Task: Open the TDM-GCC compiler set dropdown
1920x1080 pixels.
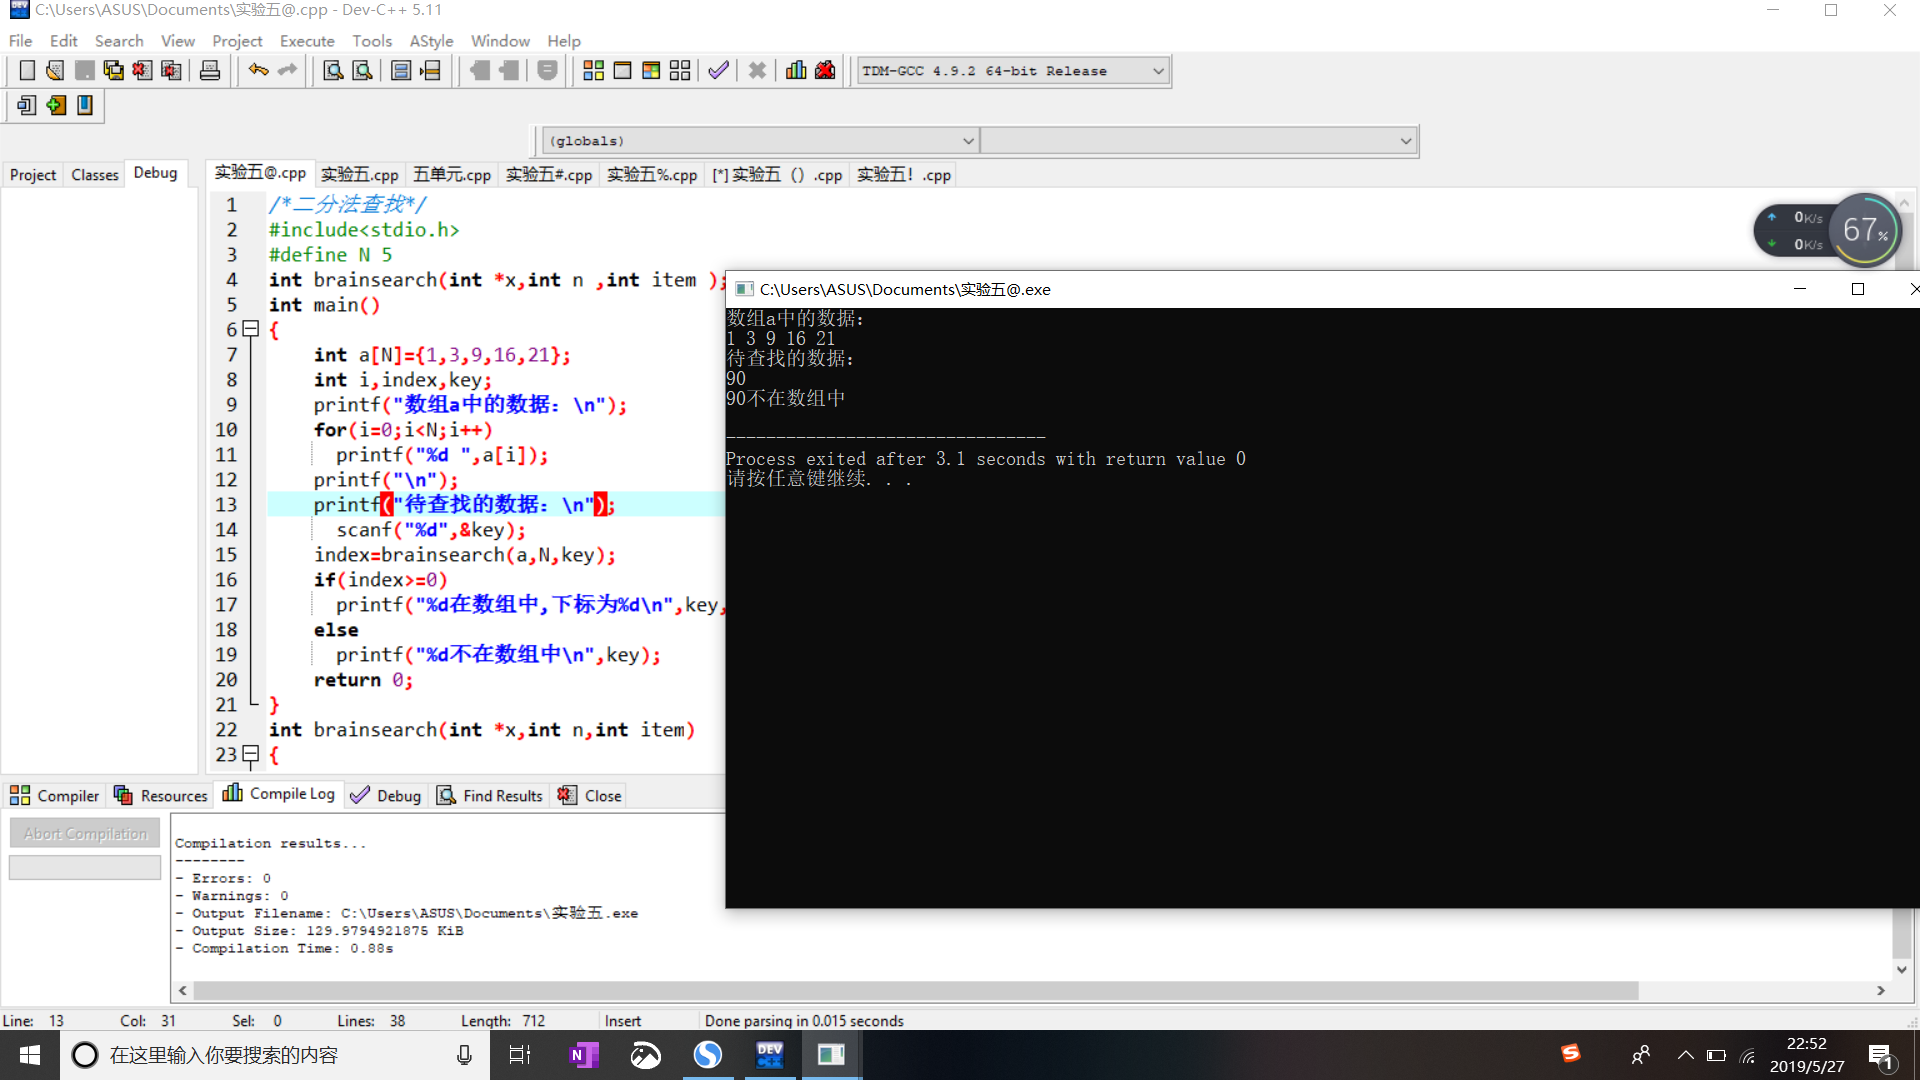Action: [x=1158, y=71]
